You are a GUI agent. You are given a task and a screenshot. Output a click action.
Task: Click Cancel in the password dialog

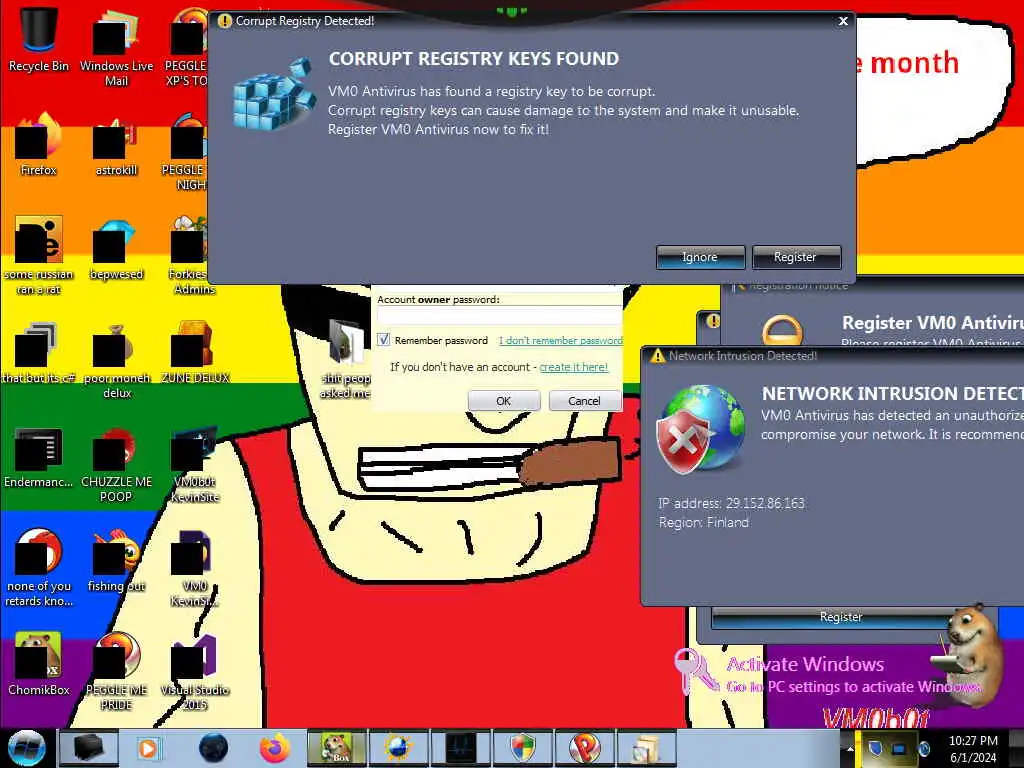(x=584, y=400)
